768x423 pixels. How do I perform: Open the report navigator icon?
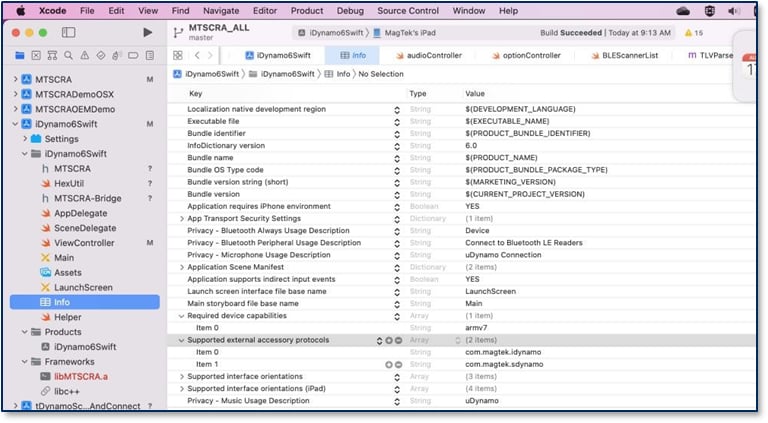[150, 55]
